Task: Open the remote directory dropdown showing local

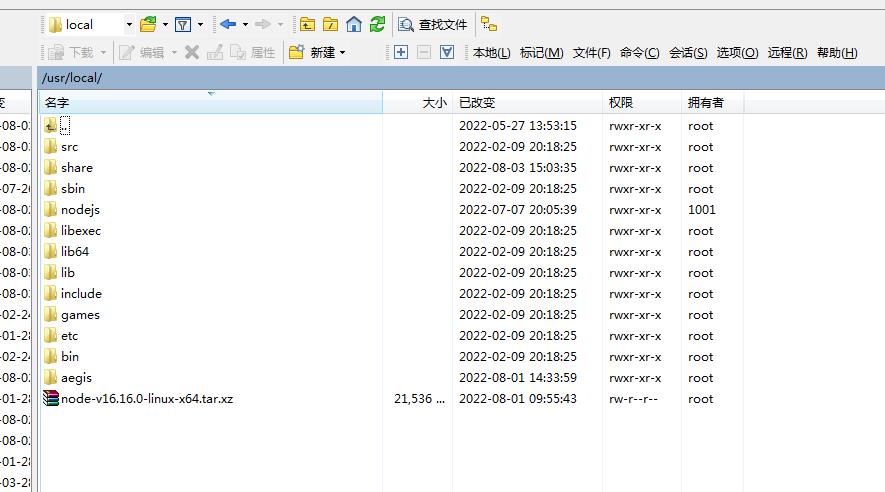Action: pyautogui.click(x=90, y=25)
